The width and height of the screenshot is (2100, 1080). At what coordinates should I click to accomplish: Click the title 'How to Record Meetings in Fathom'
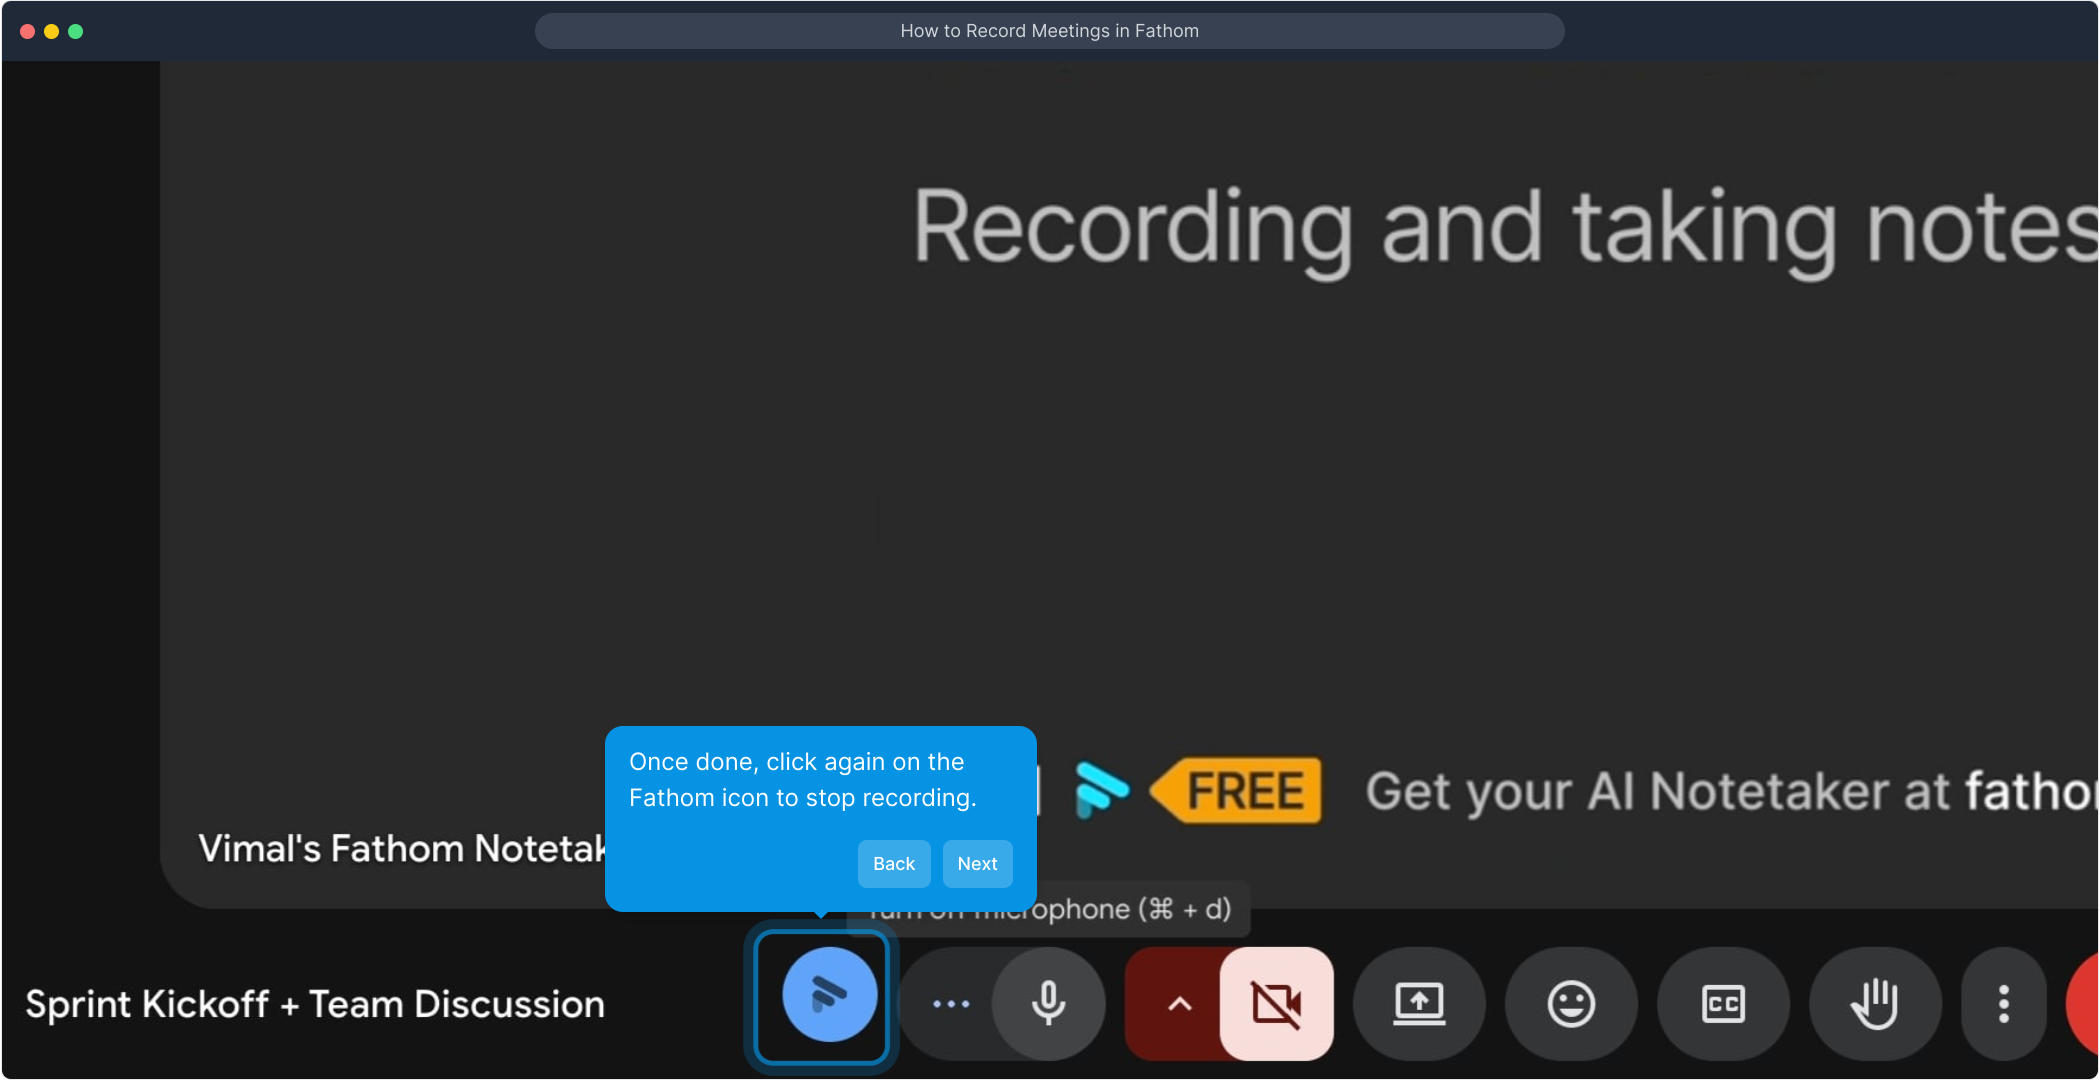click(1050, 31)
